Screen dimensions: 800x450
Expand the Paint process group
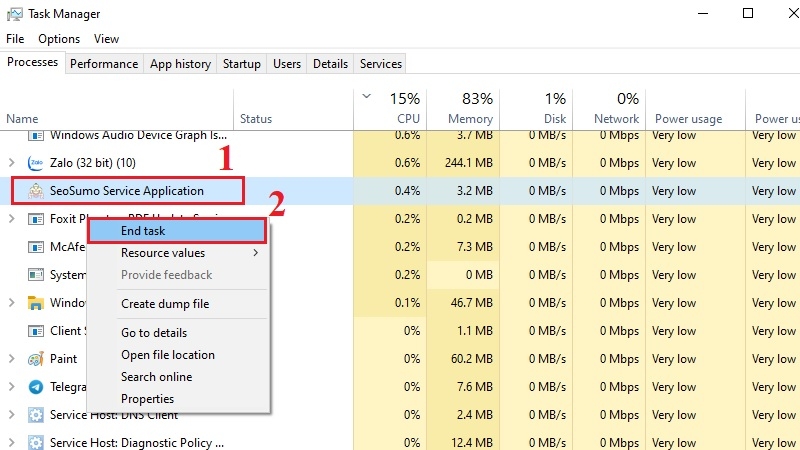coord(11,359)
